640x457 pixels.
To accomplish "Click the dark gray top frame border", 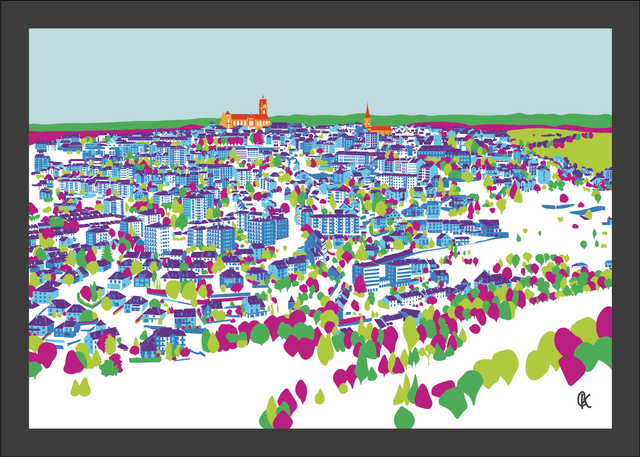I will [x=320, y=13].
